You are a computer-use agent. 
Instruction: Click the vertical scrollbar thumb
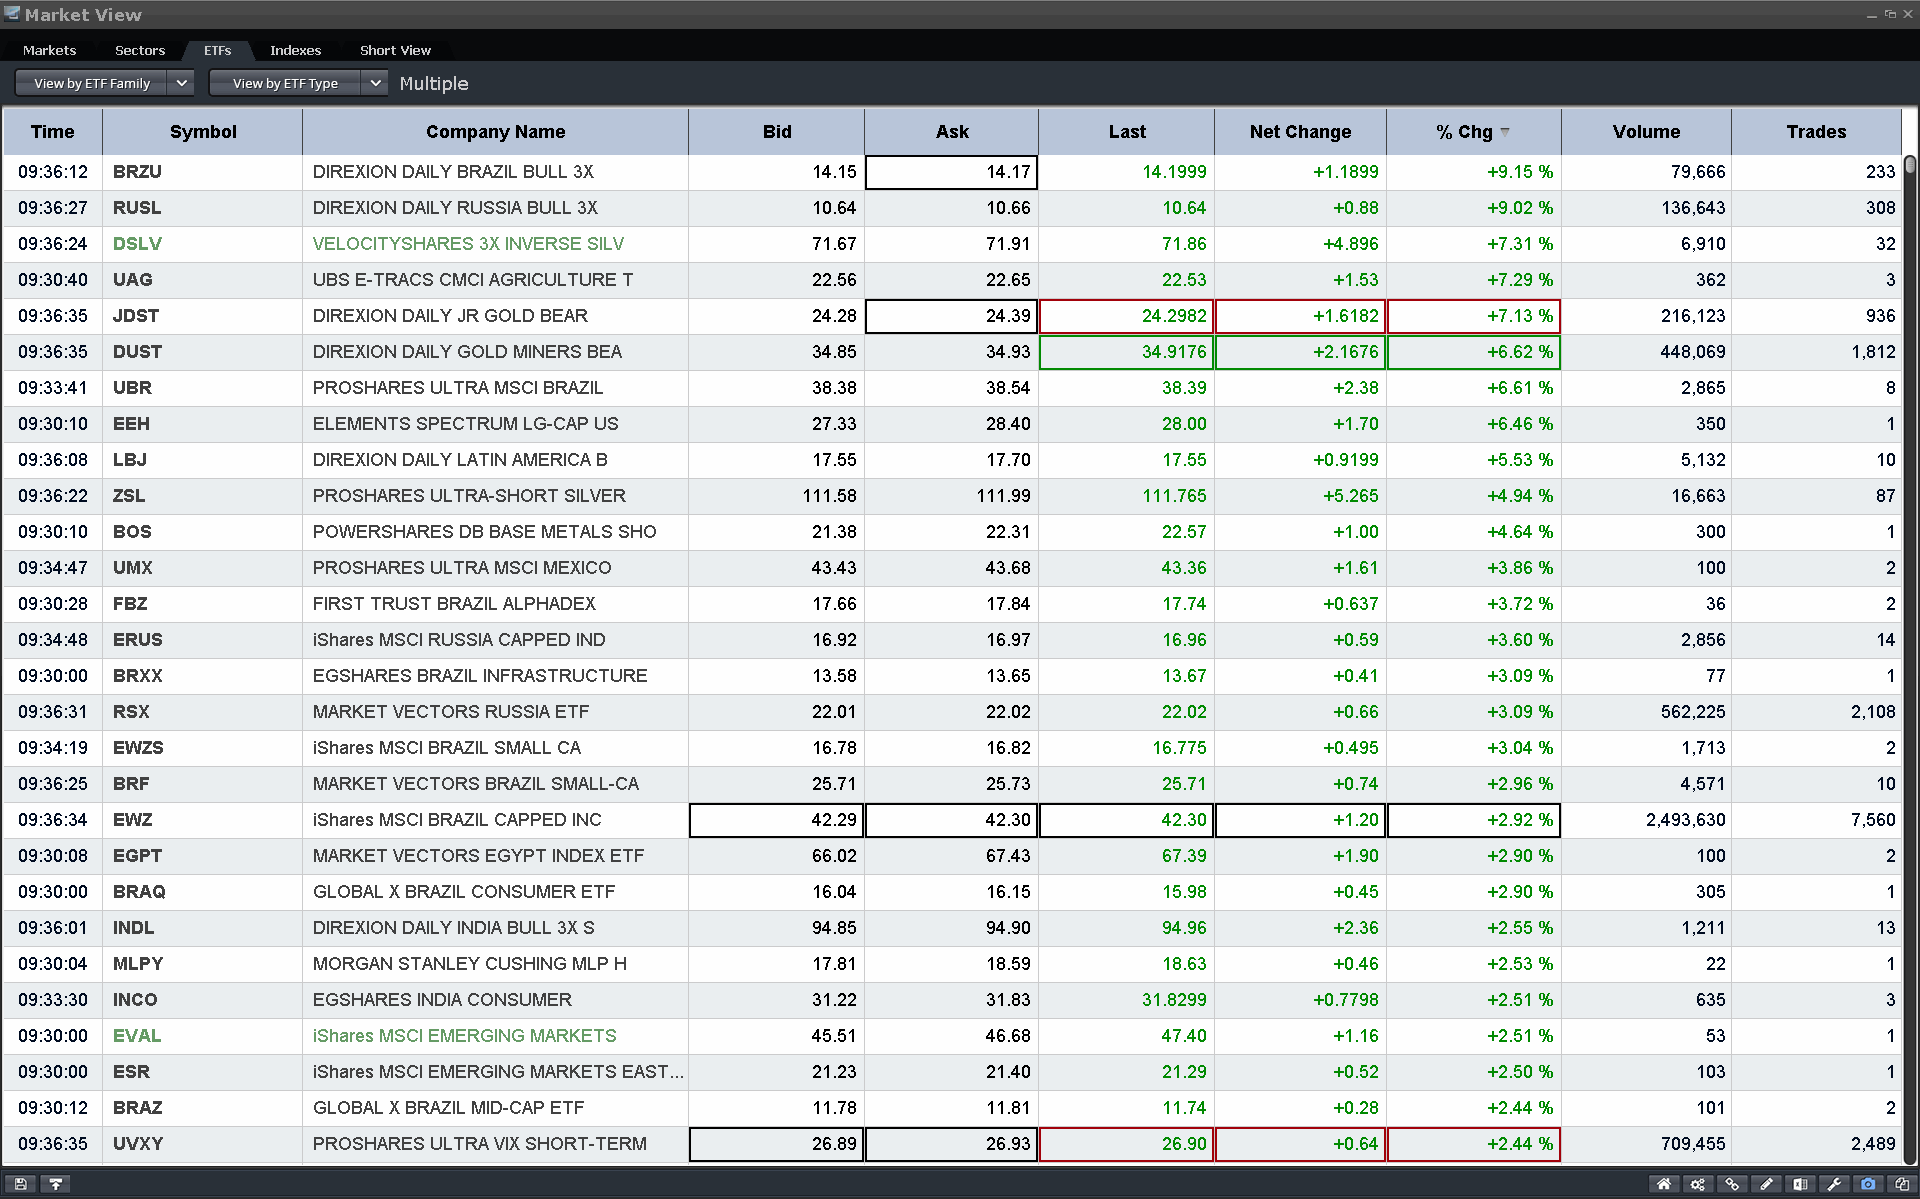(1910, 165)
